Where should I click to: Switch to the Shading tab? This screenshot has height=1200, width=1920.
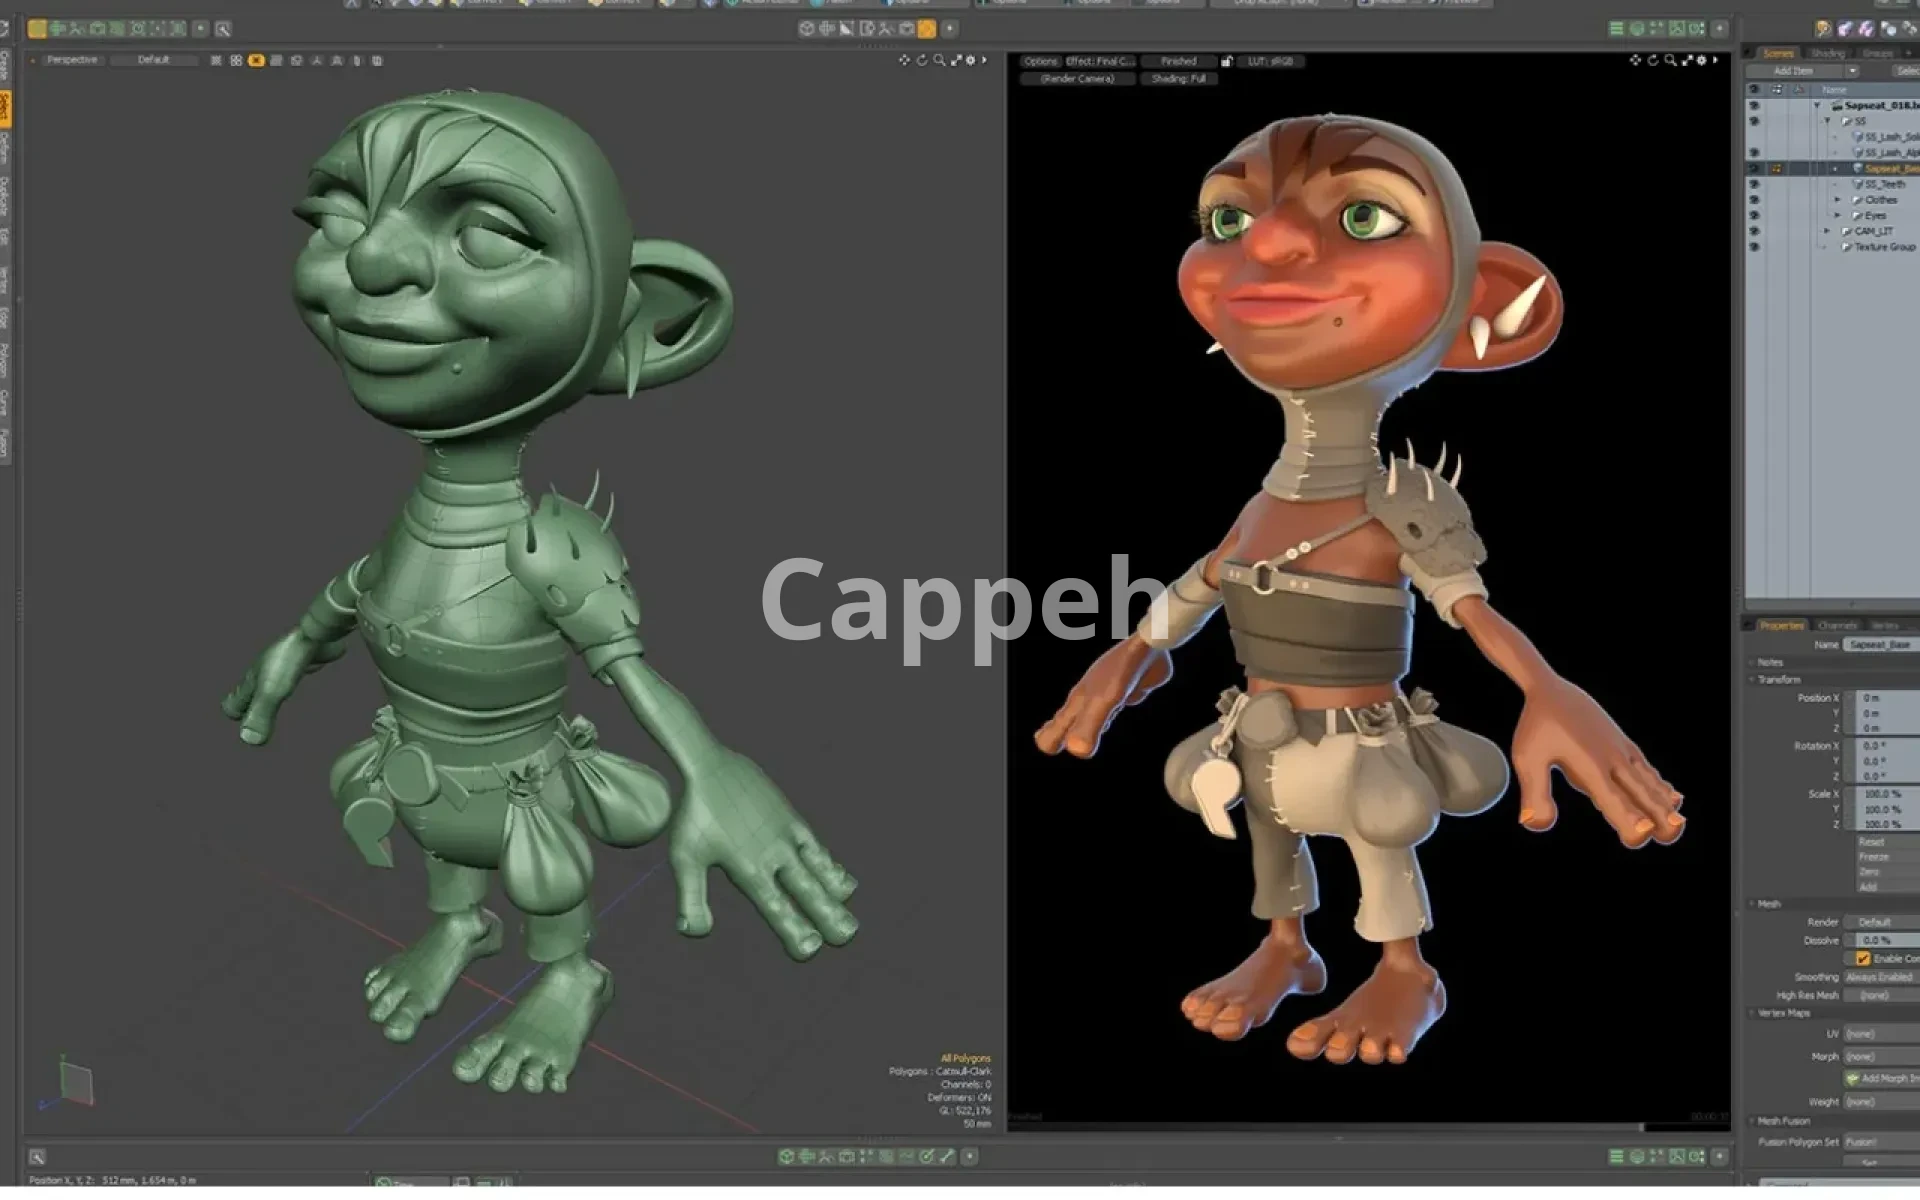1827,53
